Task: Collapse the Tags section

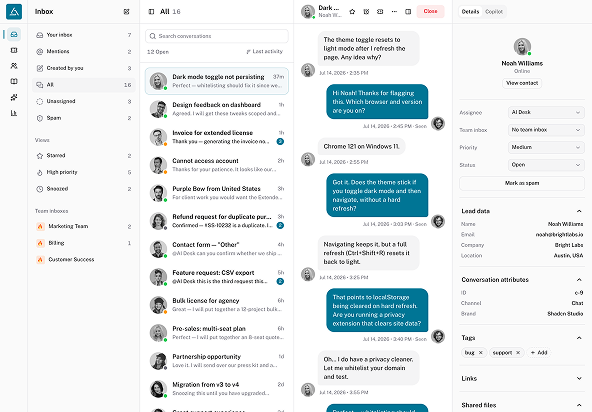Action: pyautogui.click(x=579, y=338)
